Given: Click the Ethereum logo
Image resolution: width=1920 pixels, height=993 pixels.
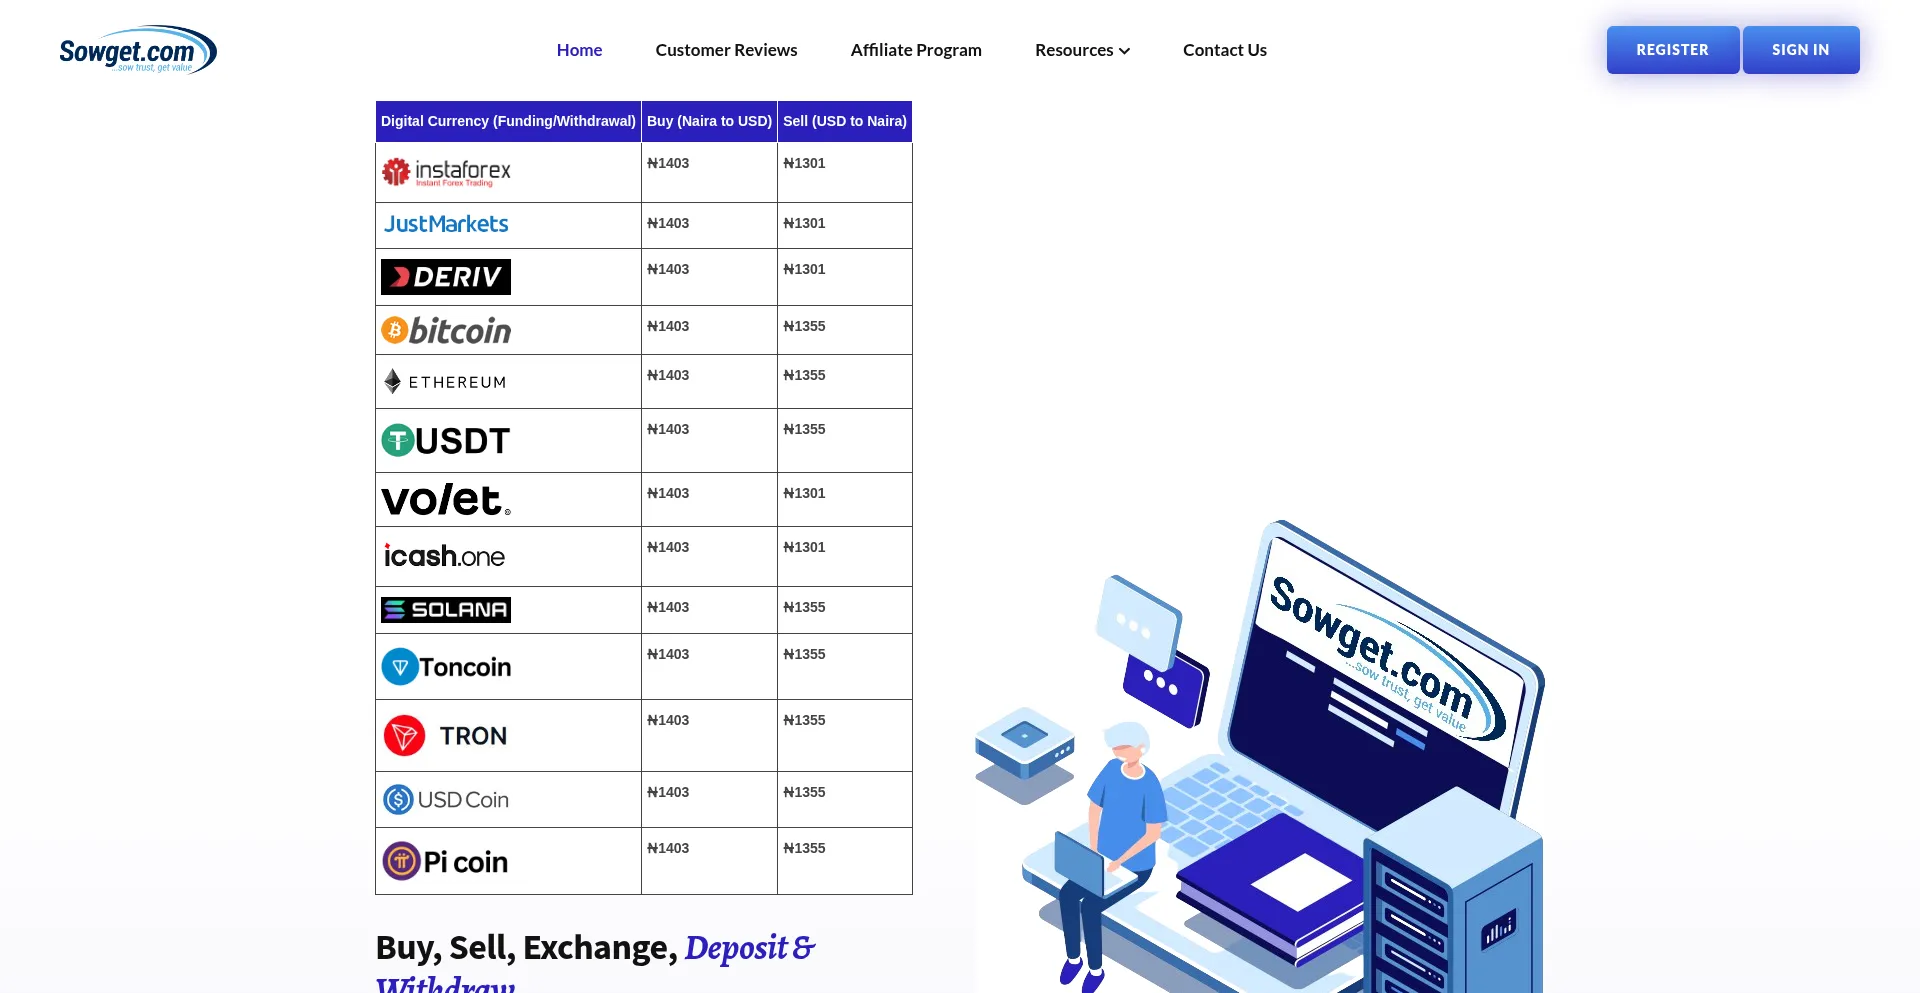Looking at the screenshot, I should point(446,382).
